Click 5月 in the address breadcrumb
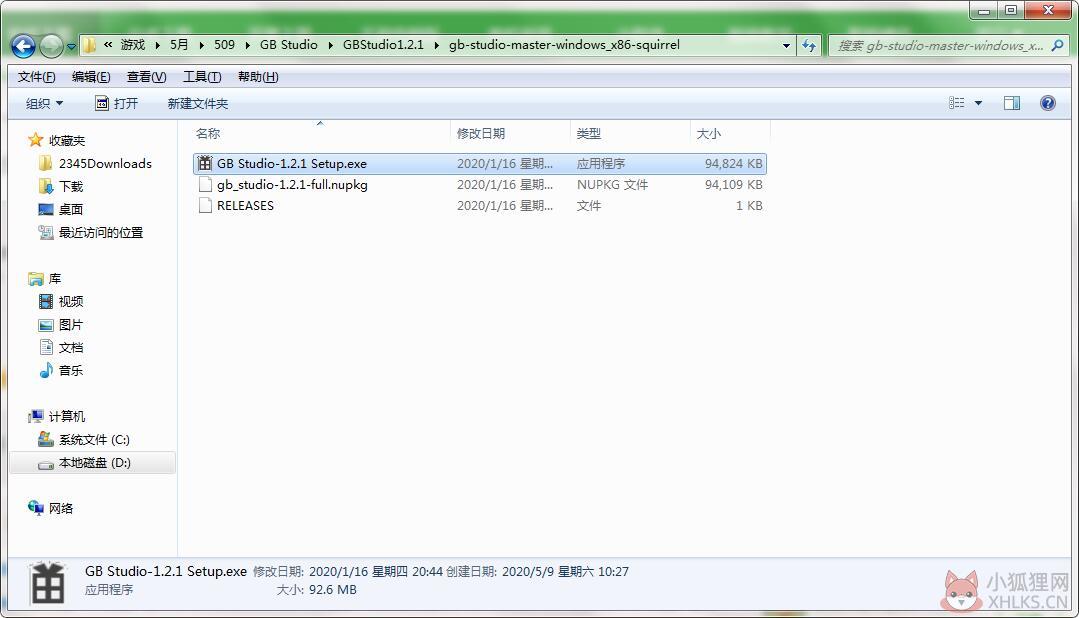Viewport: 1079px width, 618px height. point(179,45)
